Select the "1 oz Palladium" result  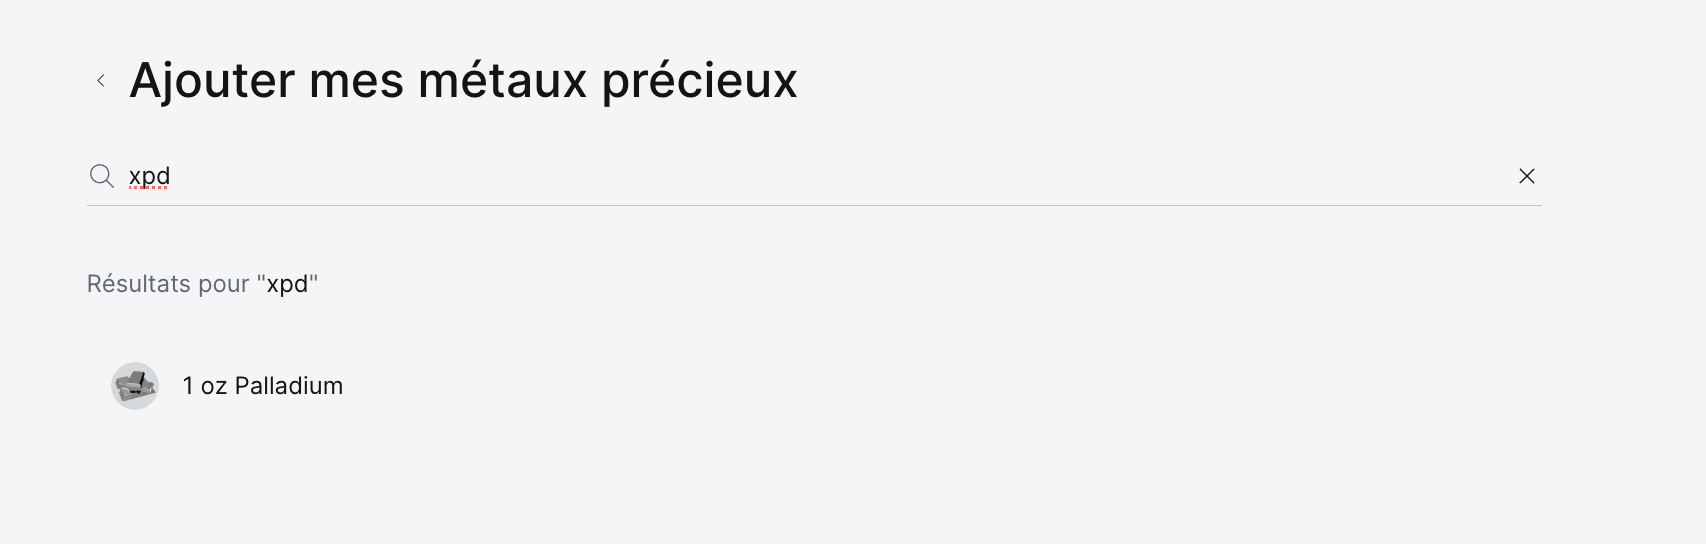[x=262, y=386]
